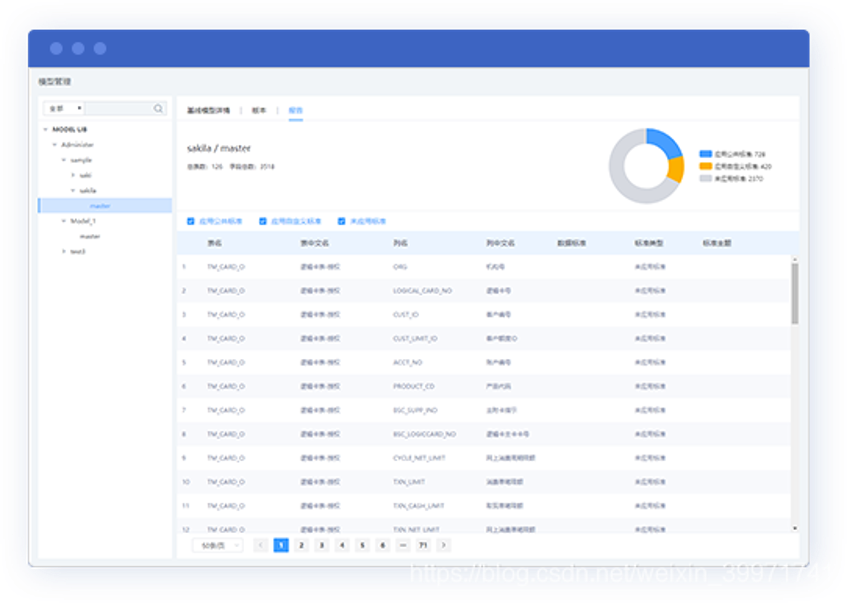Screen dimensions: 847x604
Task: Uncheck the 应用自定义标准 filter
Action: tap(262, 220)
